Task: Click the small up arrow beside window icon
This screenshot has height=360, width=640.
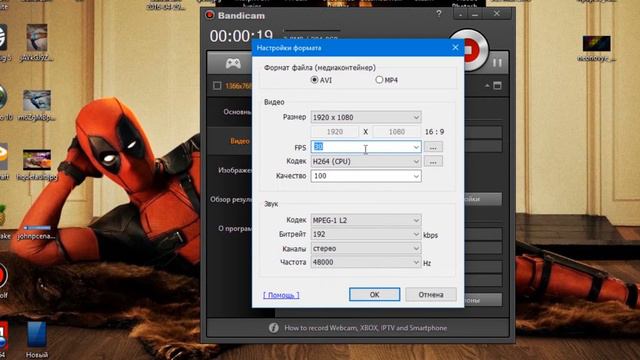Action: click(487, 86)
